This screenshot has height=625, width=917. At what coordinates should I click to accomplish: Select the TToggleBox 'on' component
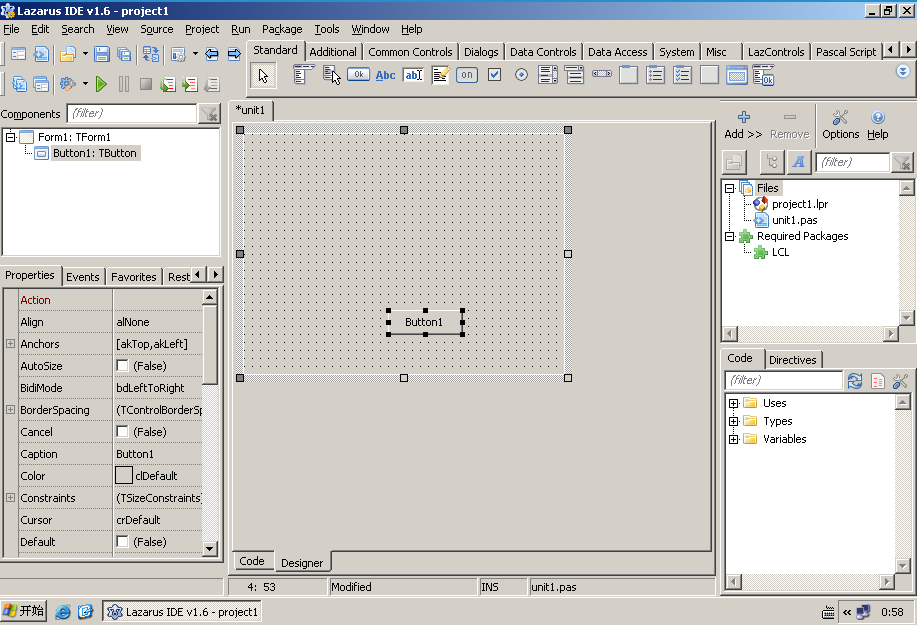click(467, 75)
